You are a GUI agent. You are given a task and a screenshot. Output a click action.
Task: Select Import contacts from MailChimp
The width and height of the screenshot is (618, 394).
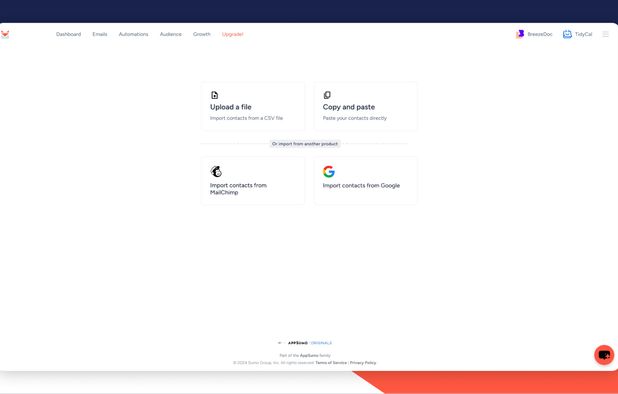tap(253, 180)
